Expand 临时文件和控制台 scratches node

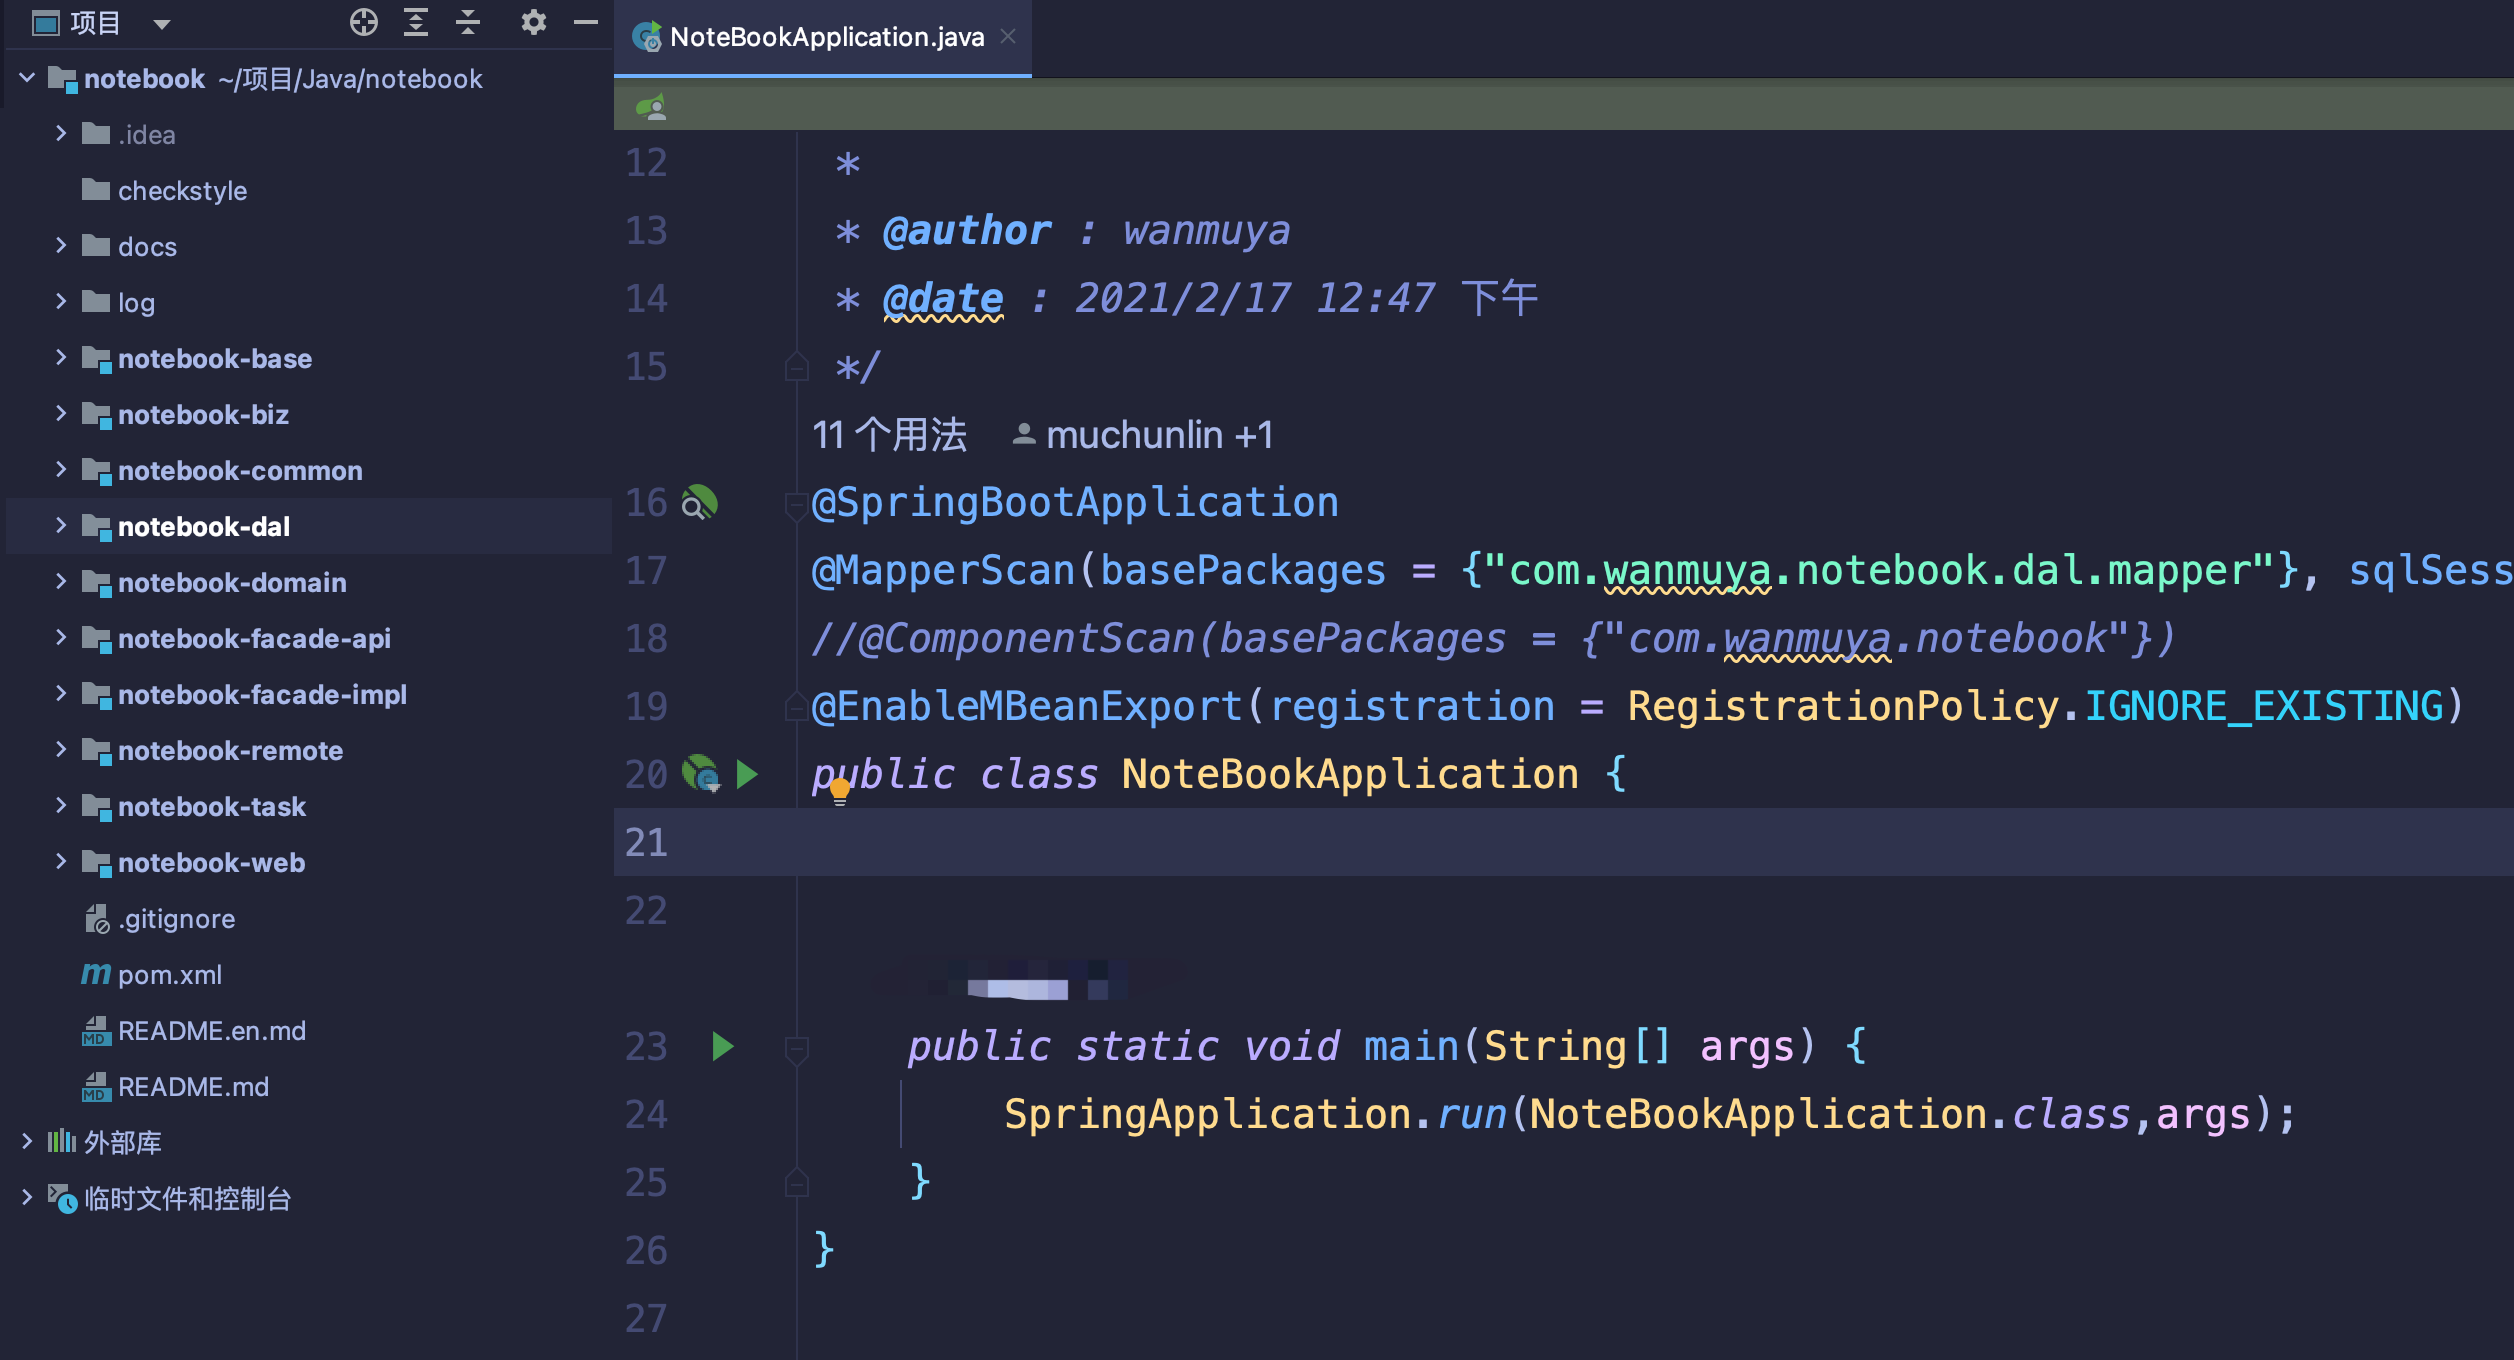tap(27, 1197)
